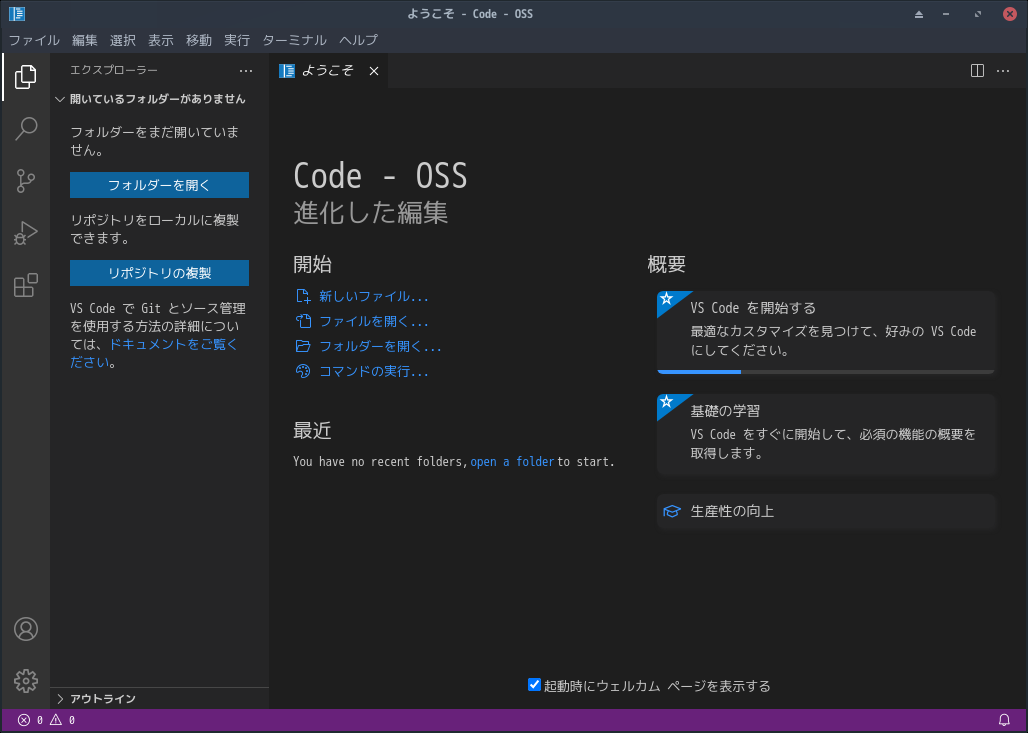This screenshot has width=1028, height=733.
Task: Open editor more actions ellipsis
Action: (x=1003, y=71)
